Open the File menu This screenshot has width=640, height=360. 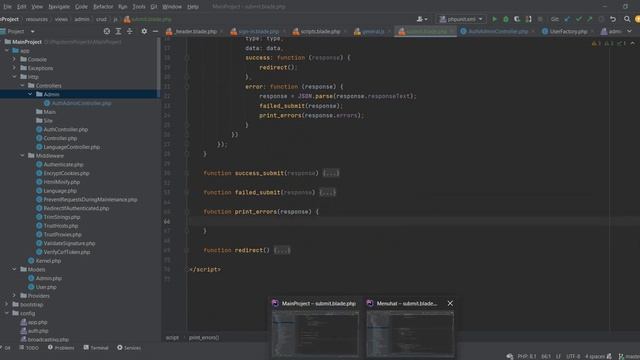(x=7, y=7)
